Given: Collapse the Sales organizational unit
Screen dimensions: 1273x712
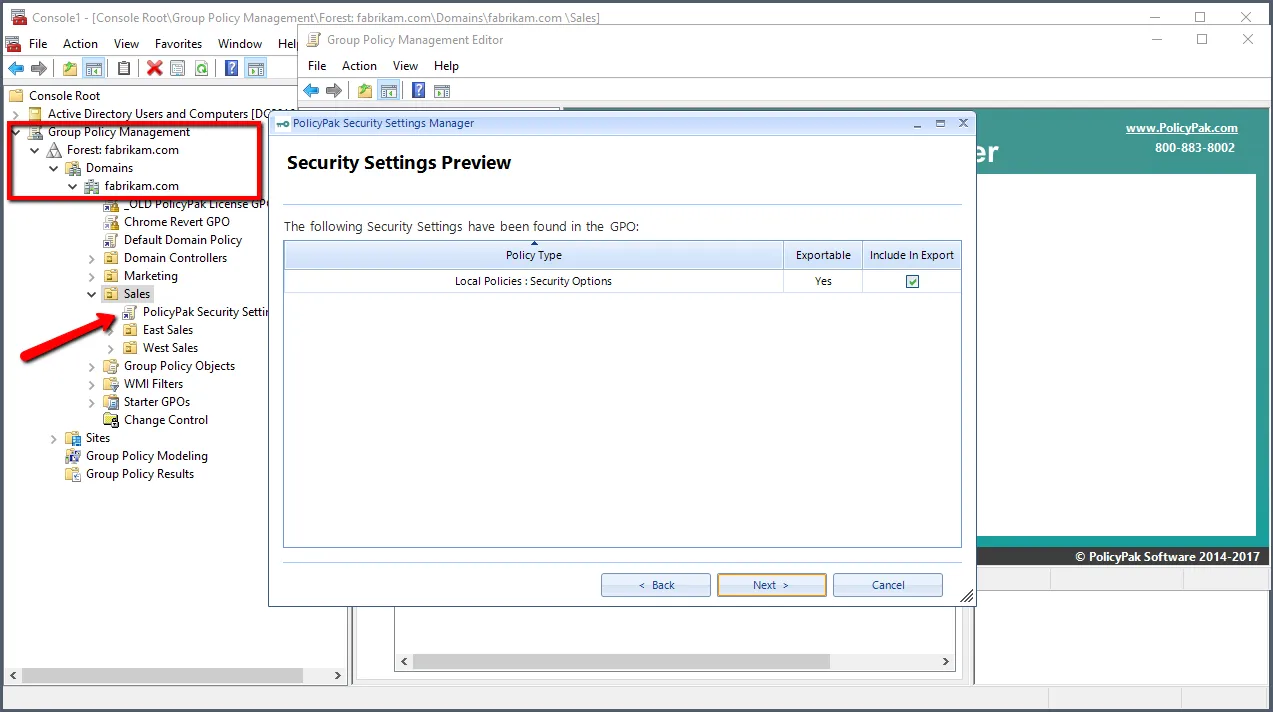Looking at the screenshot, I should click(x=92, y=294).
